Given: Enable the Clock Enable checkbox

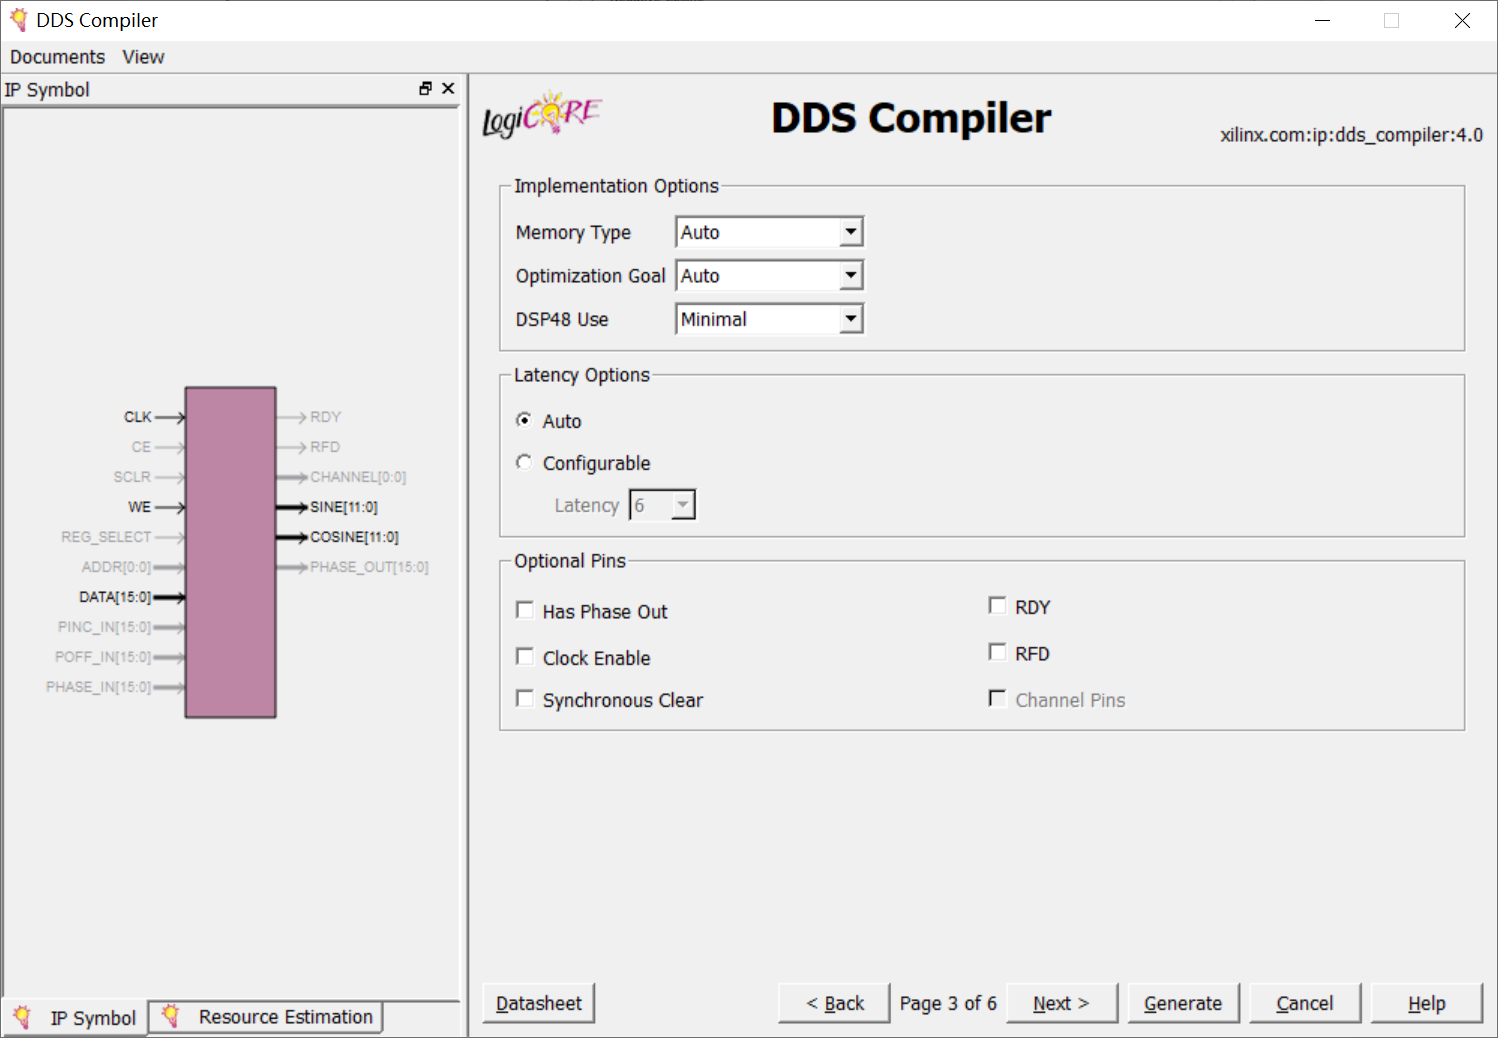Looking at the screenshot, I should coord(524,656).
